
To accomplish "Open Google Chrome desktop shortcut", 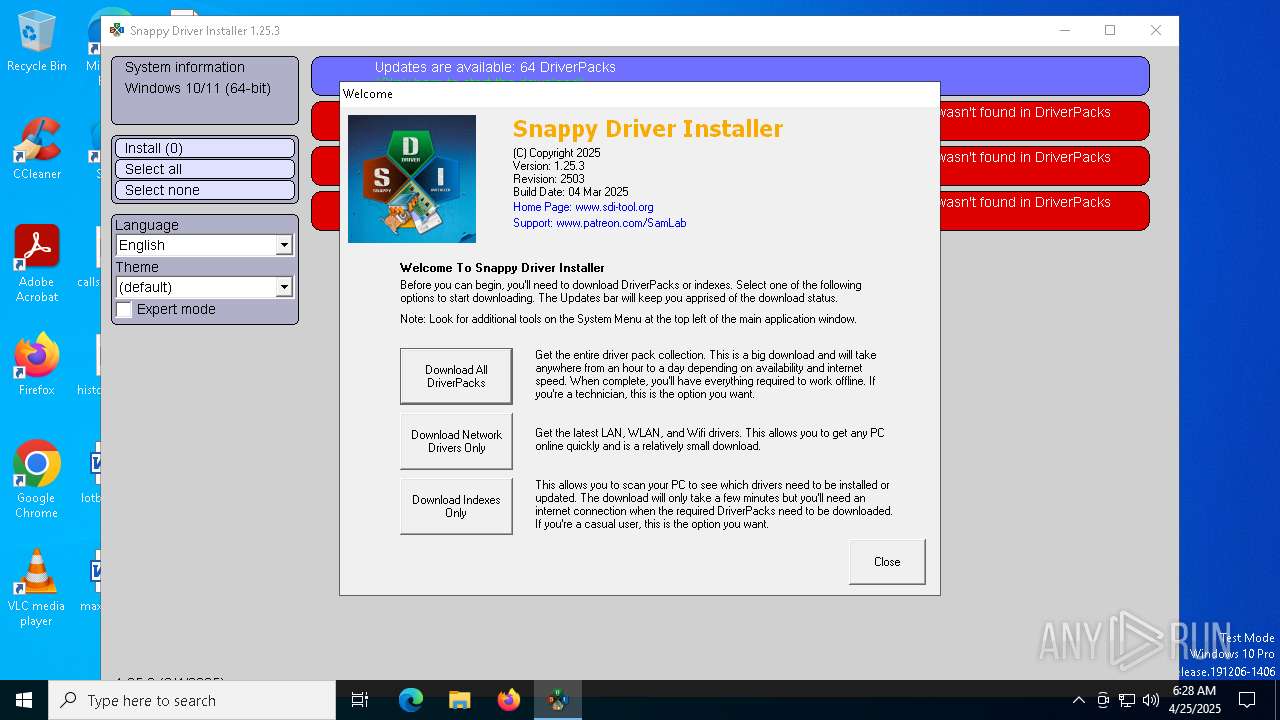I will [37, 480].
